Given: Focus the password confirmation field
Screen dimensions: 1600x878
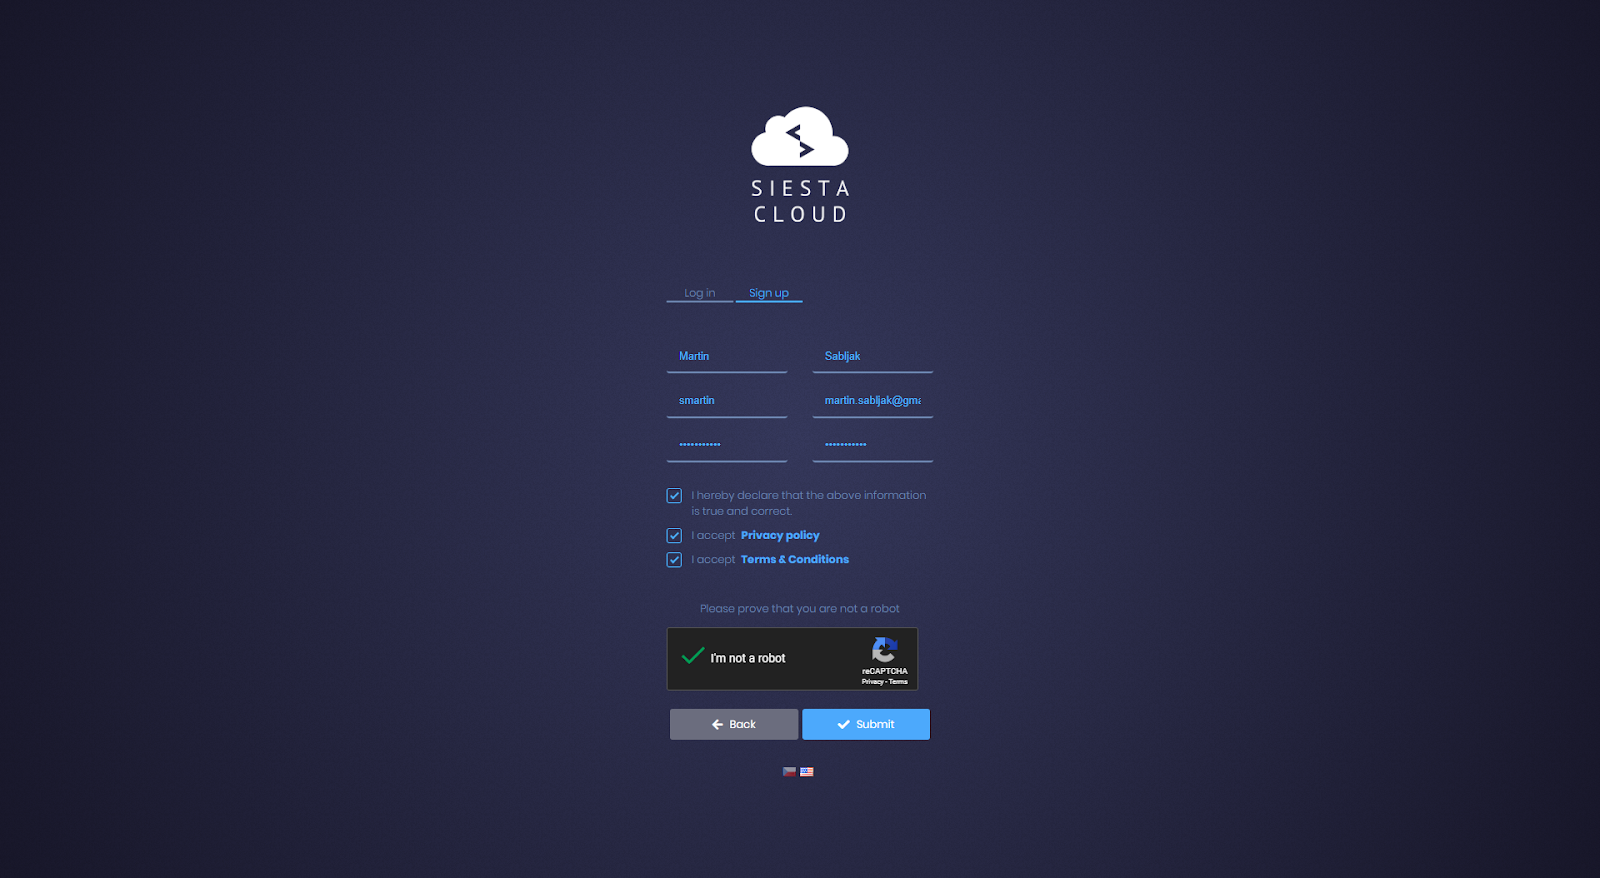Looking at the screenshot, I should tap(873, 444).
